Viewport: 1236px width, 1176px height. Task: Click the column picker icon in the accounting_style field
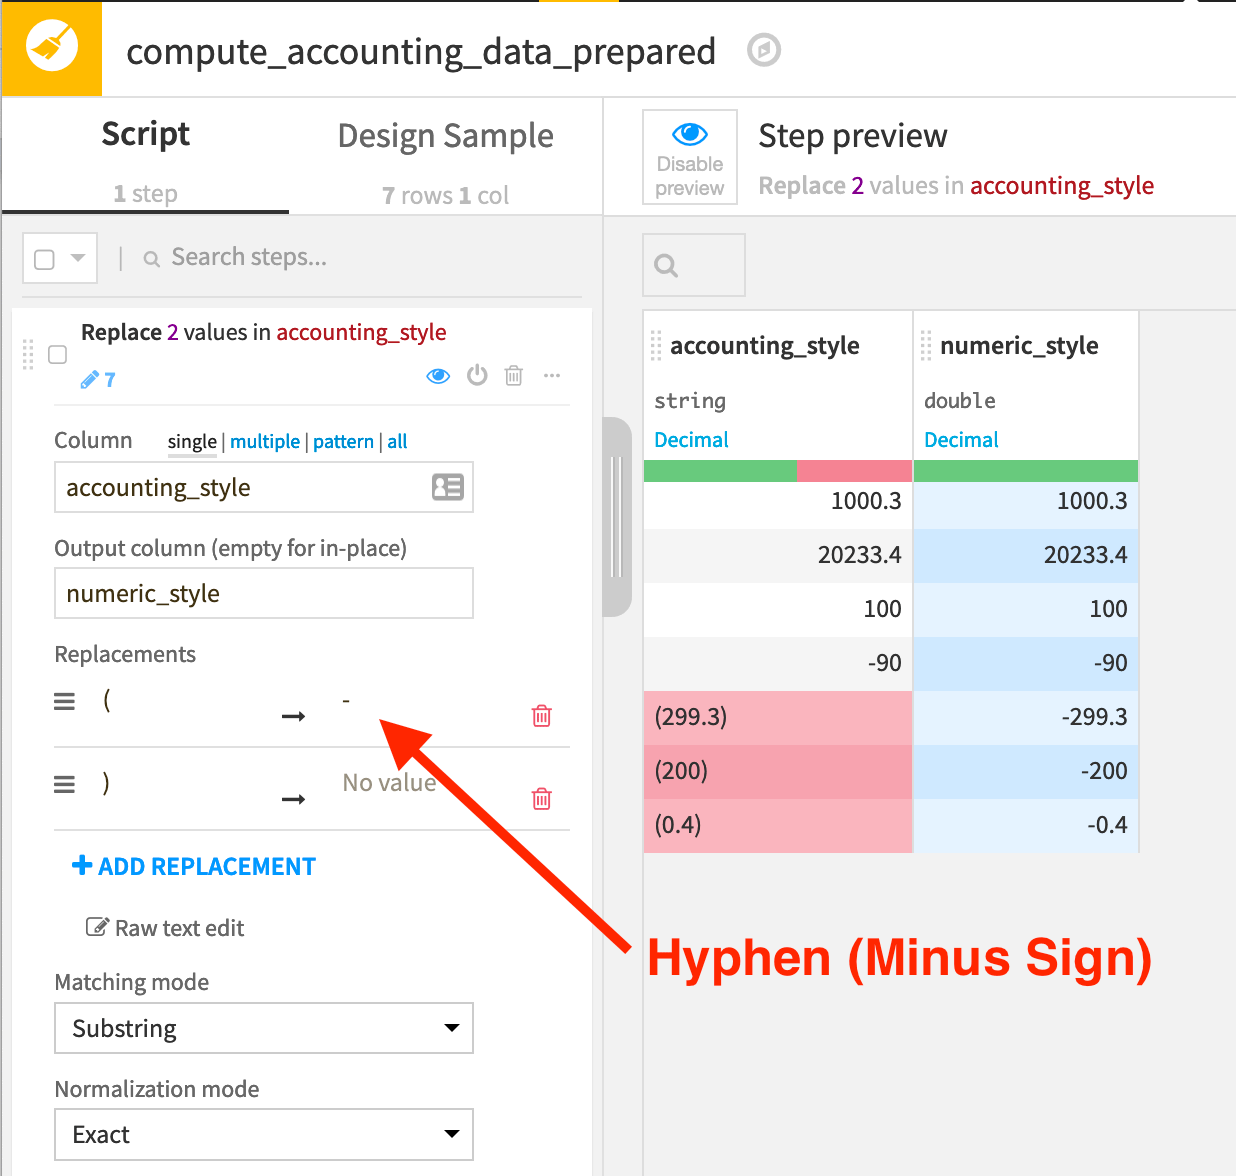click(x=447, y=487)
